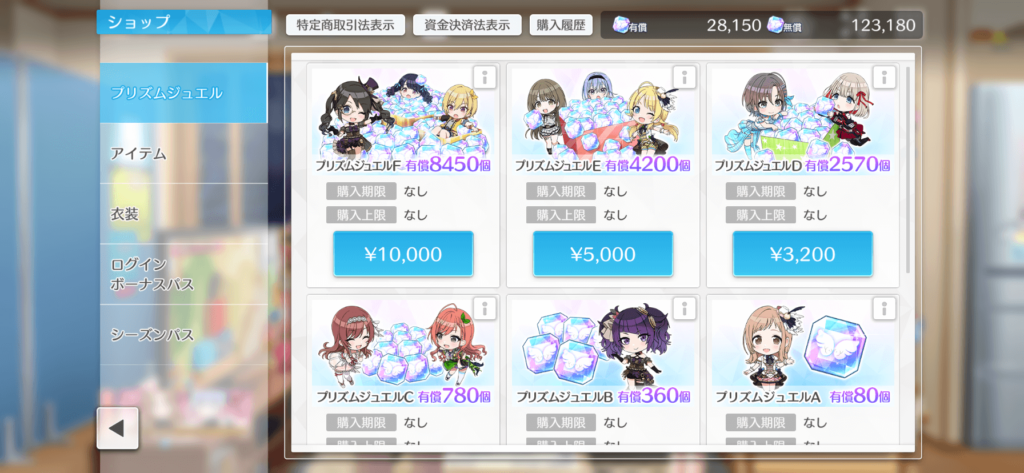Open info for プリズムジュエルF pack

point(484,78)
